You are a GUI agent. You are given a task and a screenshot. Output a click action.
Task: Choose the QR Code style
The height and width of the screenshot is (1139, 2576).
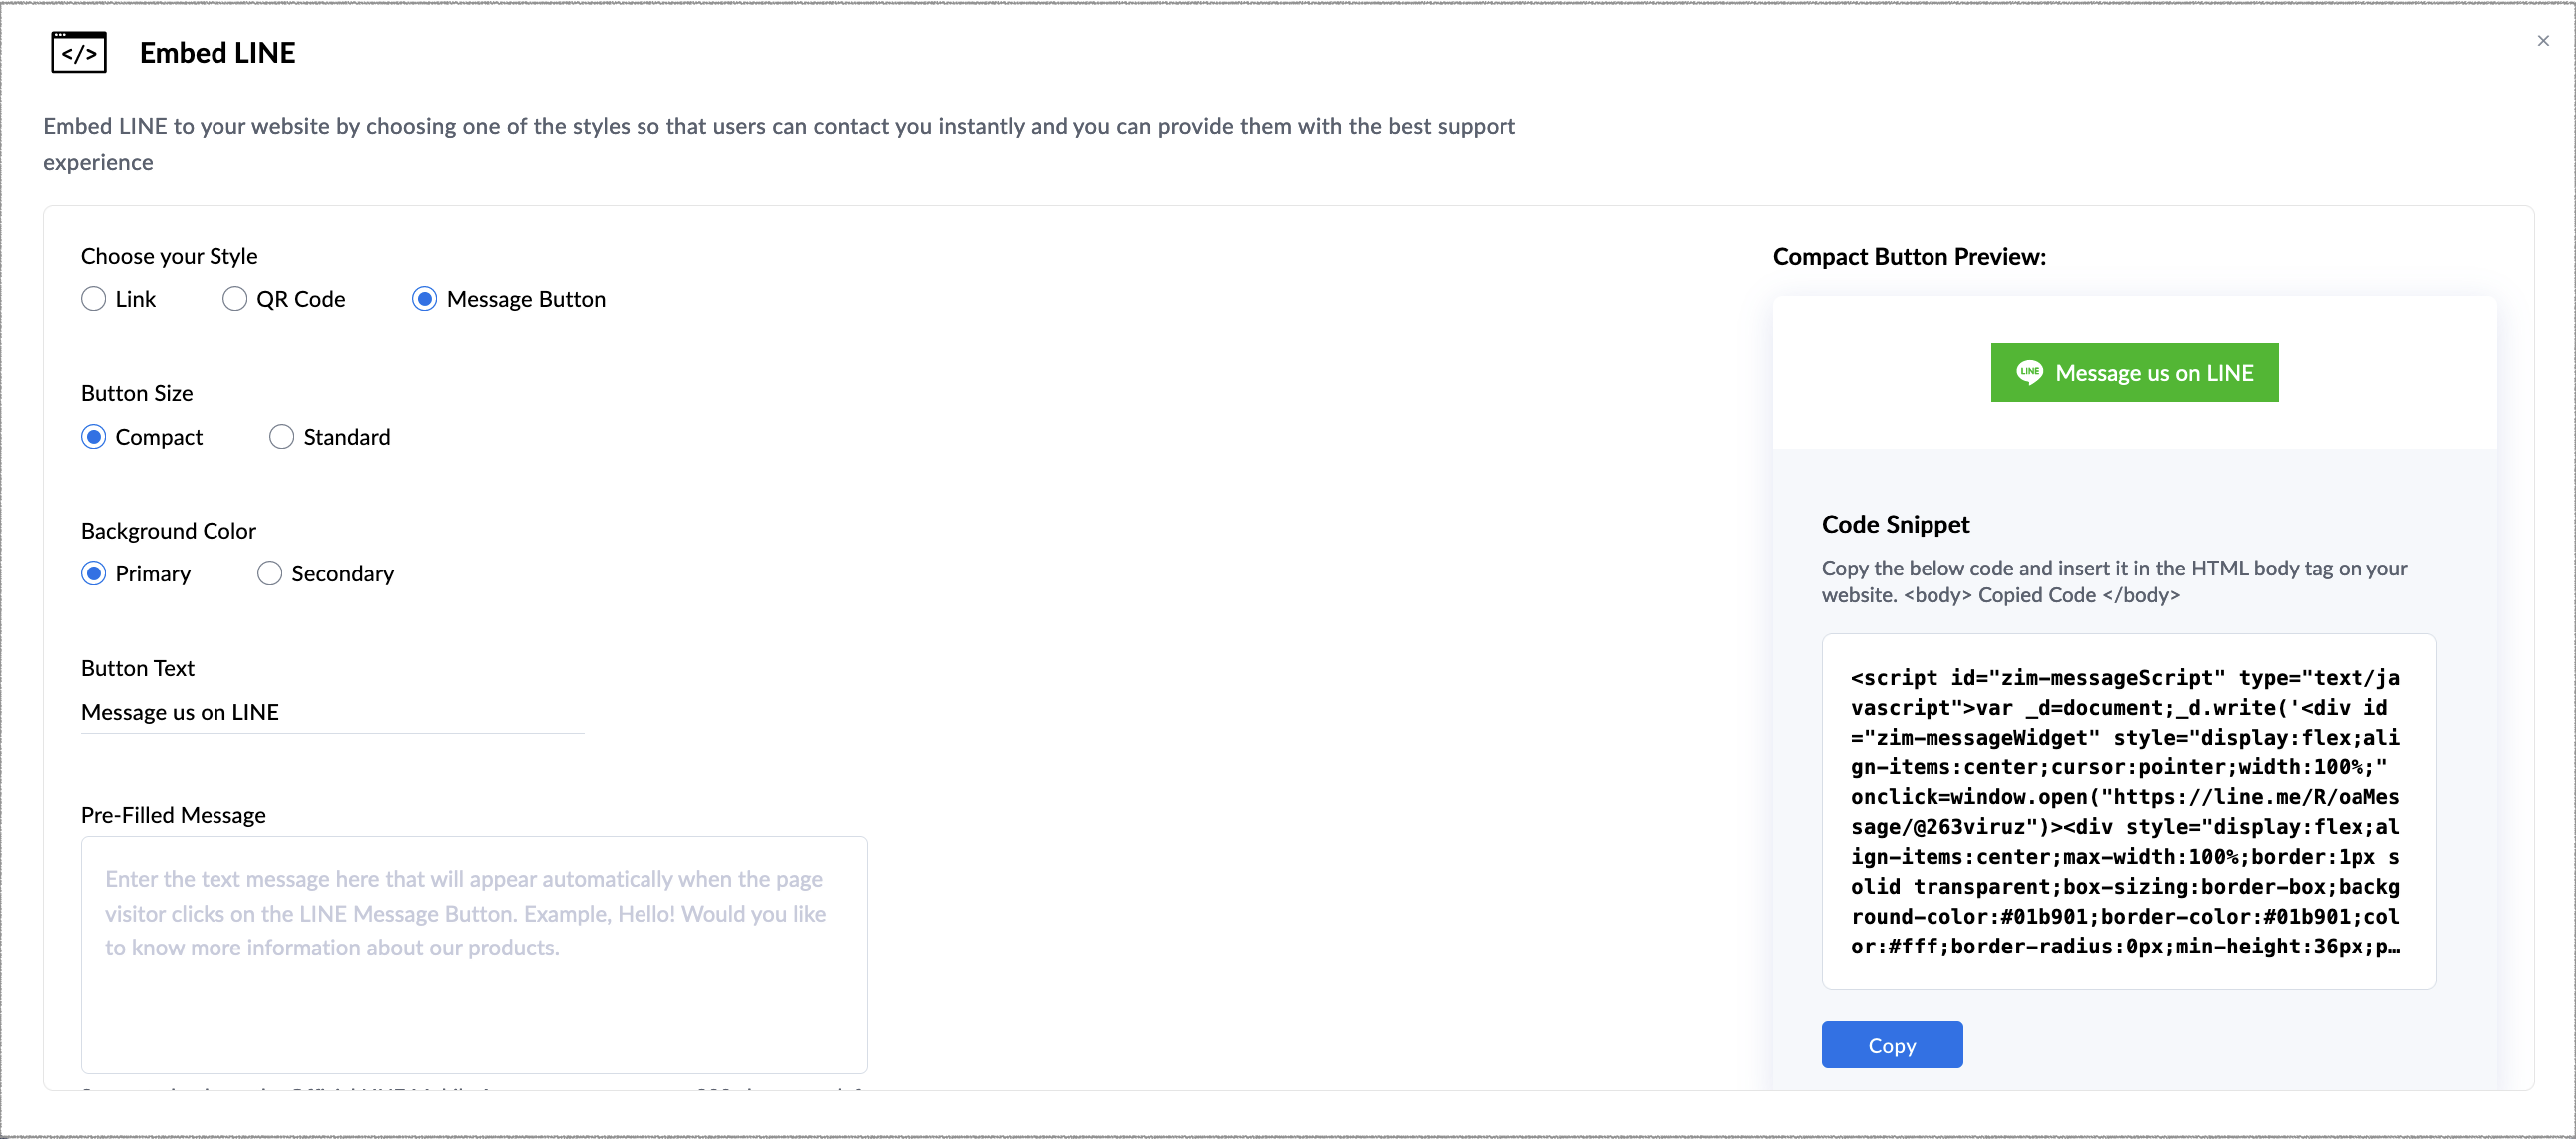(x=235, y=299)
